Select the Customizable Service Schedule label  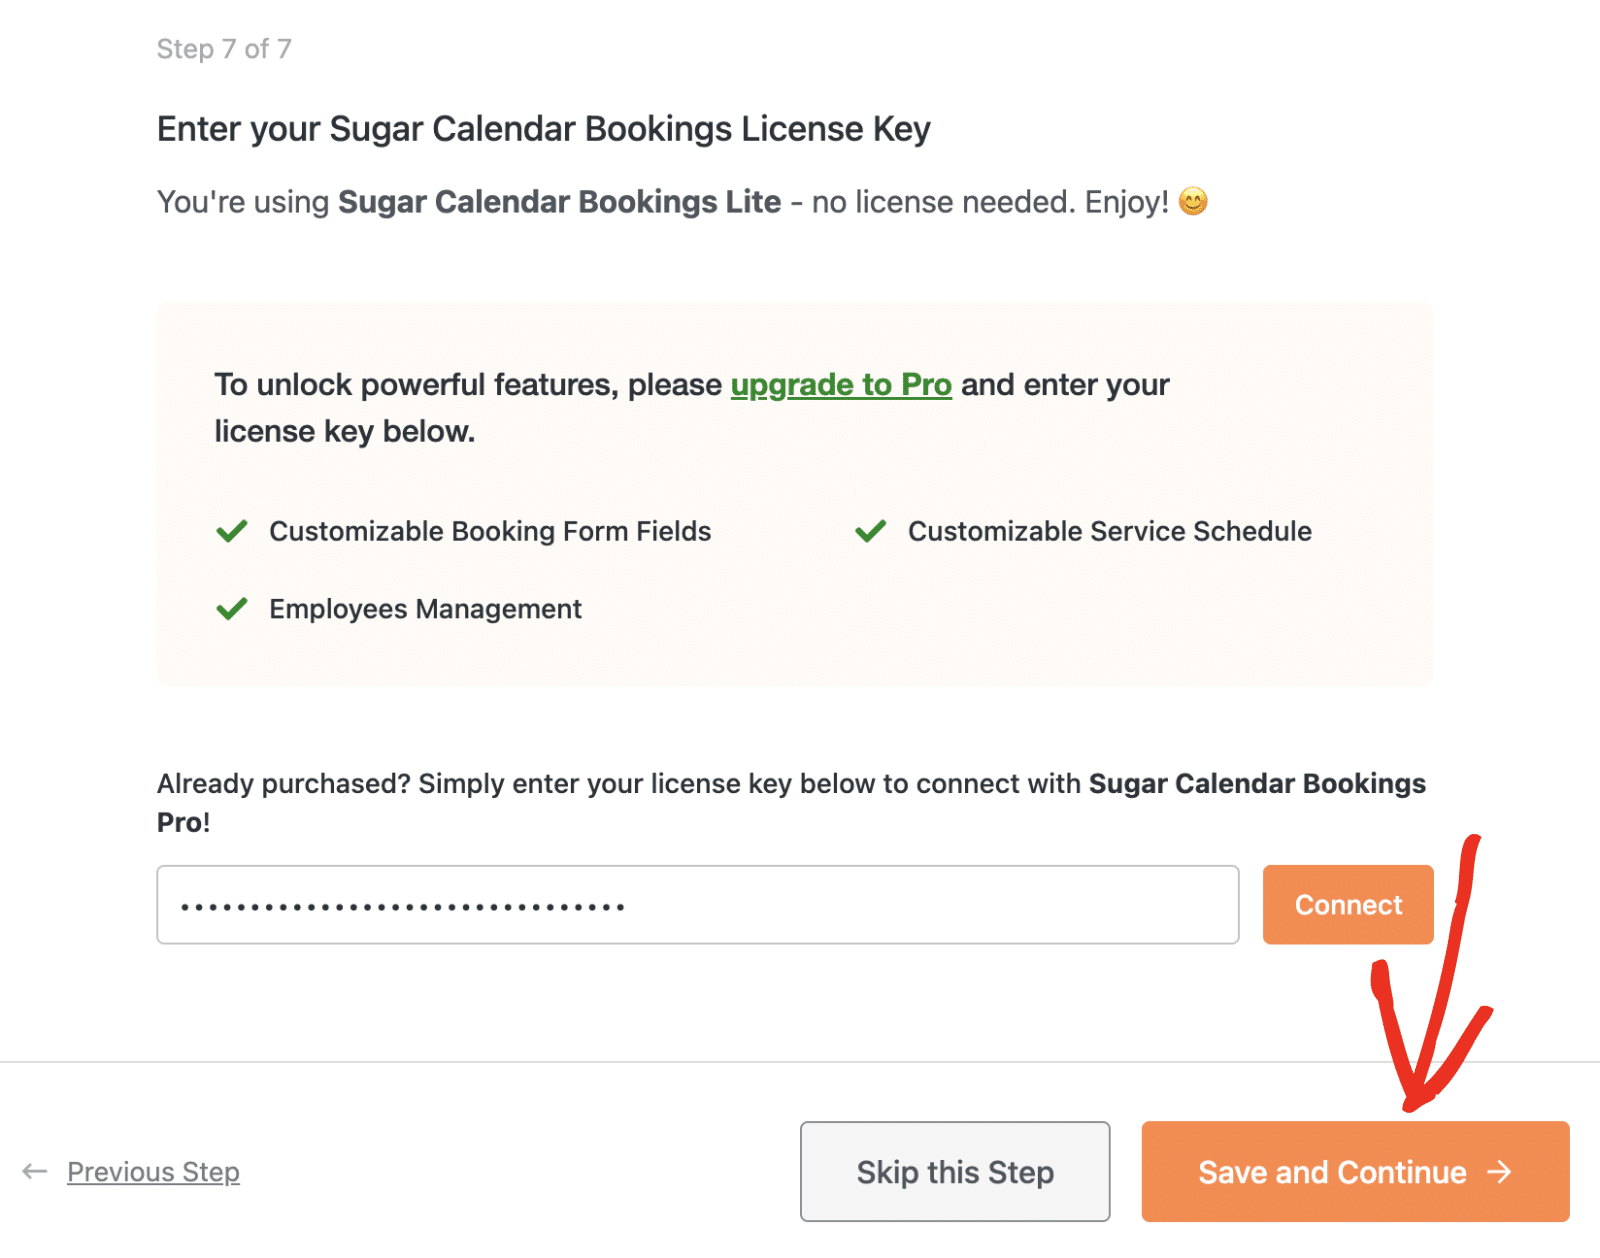pyautogui.click(x=1109, y=531)
